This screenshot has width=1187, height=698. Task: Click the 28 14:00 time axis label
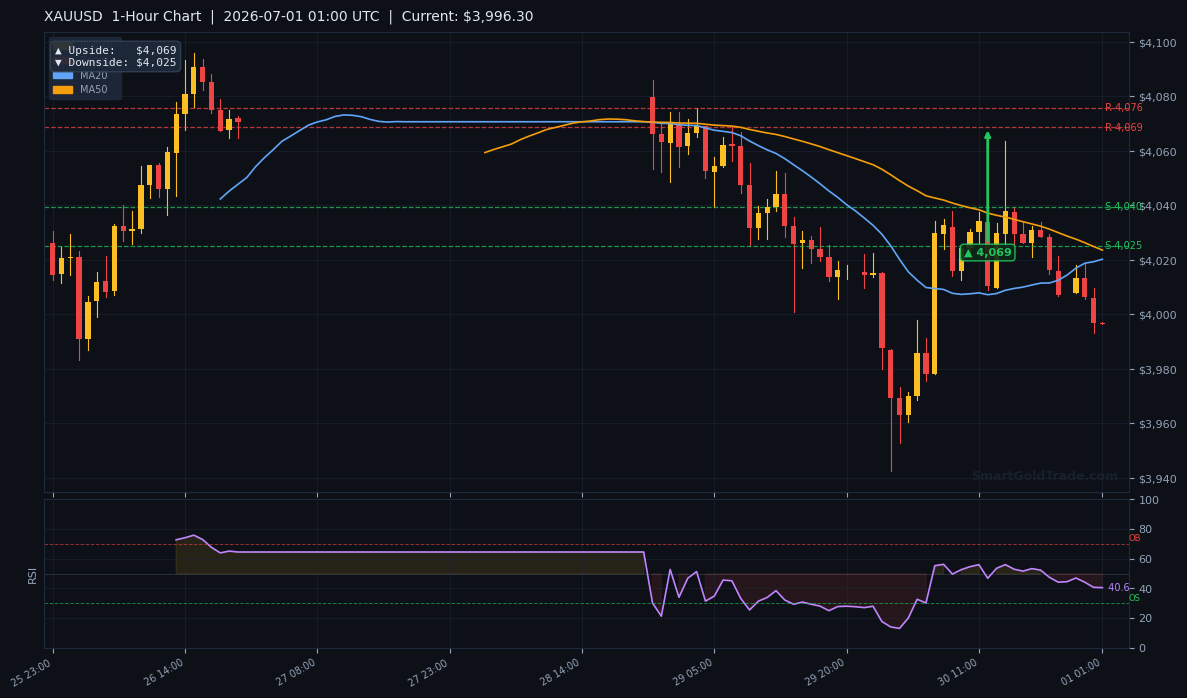[x=561, y=672]
